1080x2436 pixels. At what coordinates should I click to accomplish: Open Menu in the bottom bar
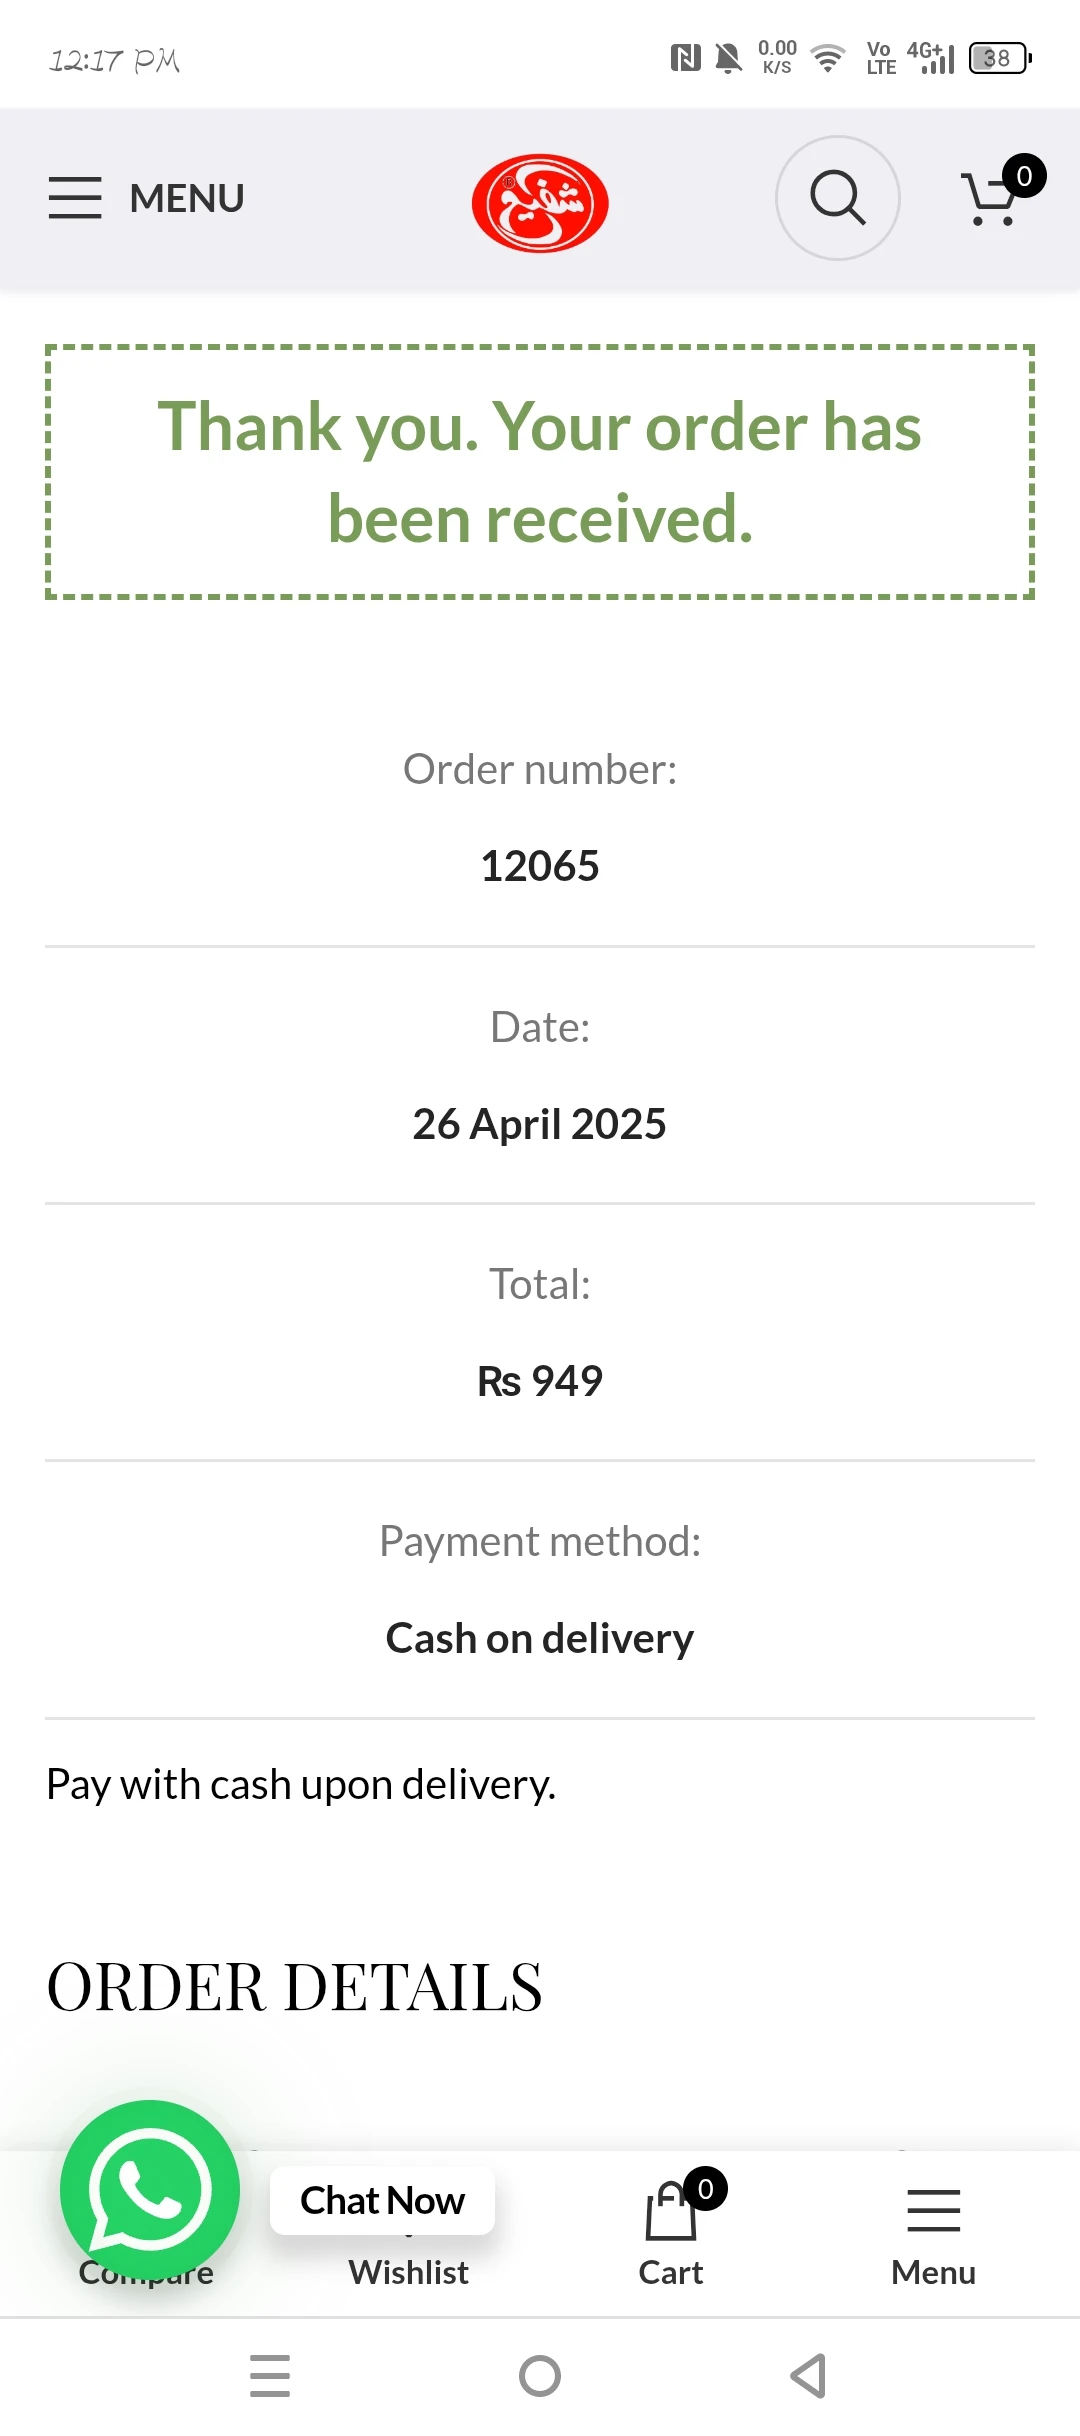tap(933, 2235)
